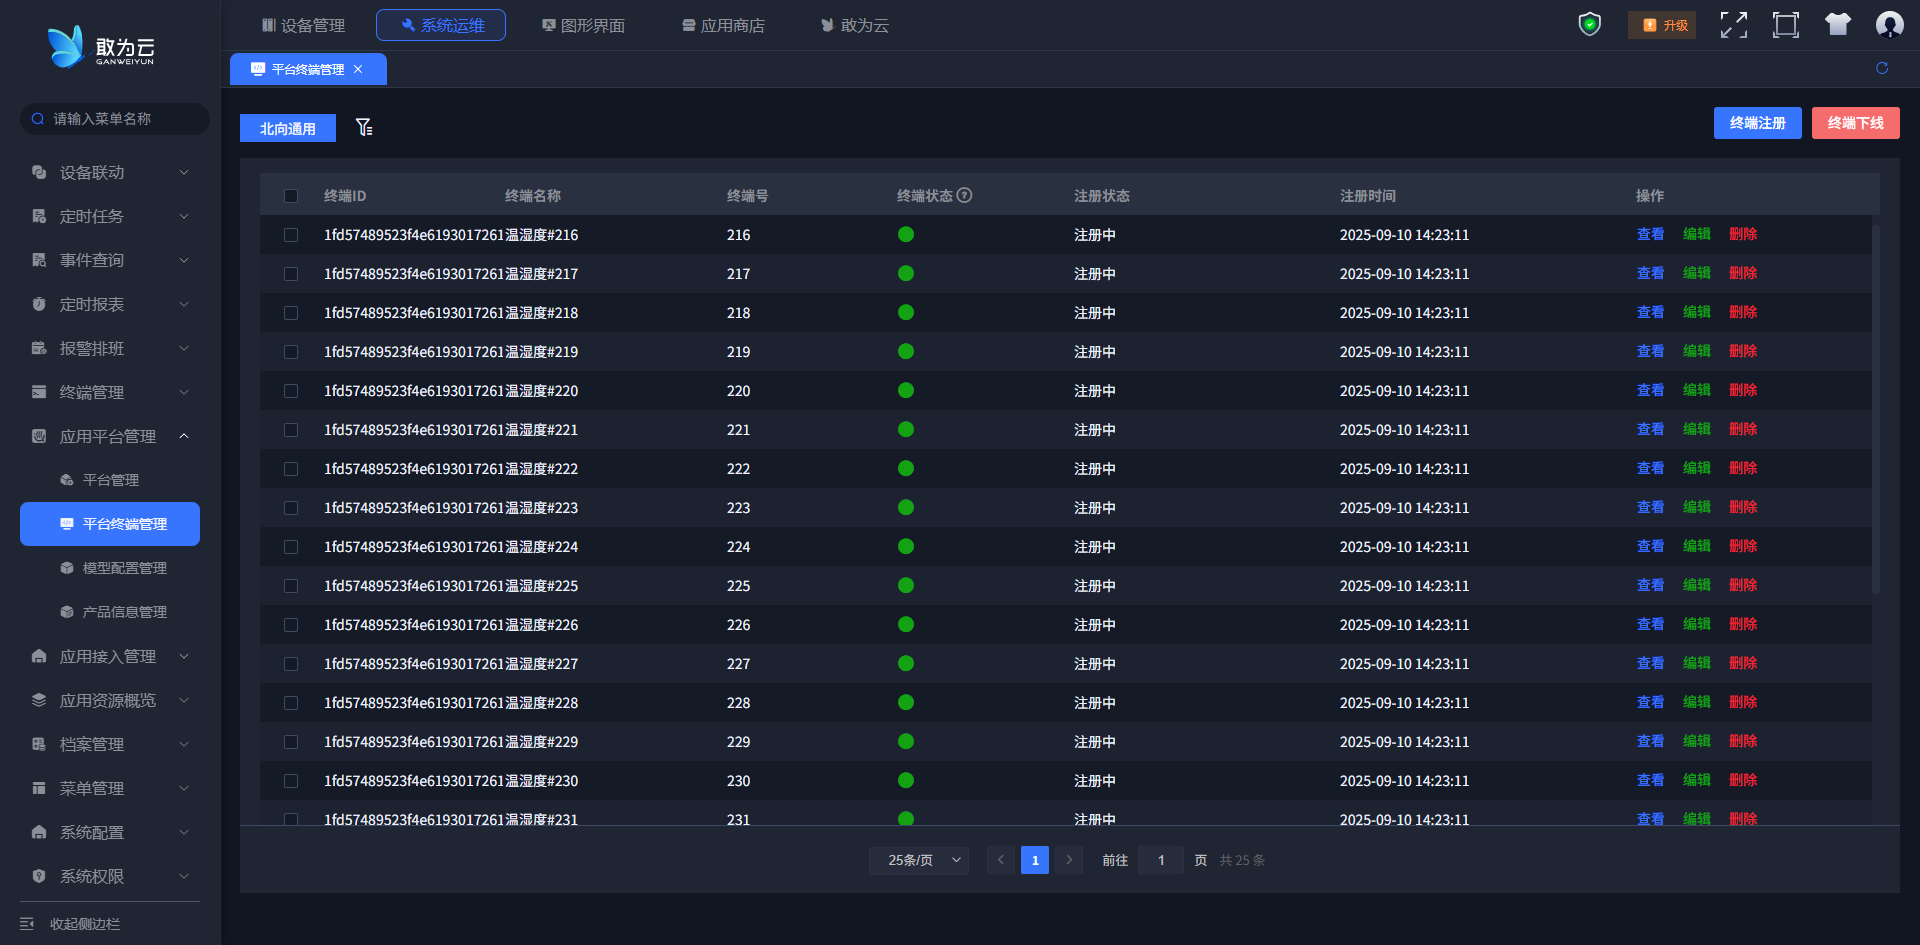This screenshot has height=945, width=1920.
Task: Enter fullscreen with the expand arrows icon
Action: pos(1733,25)
